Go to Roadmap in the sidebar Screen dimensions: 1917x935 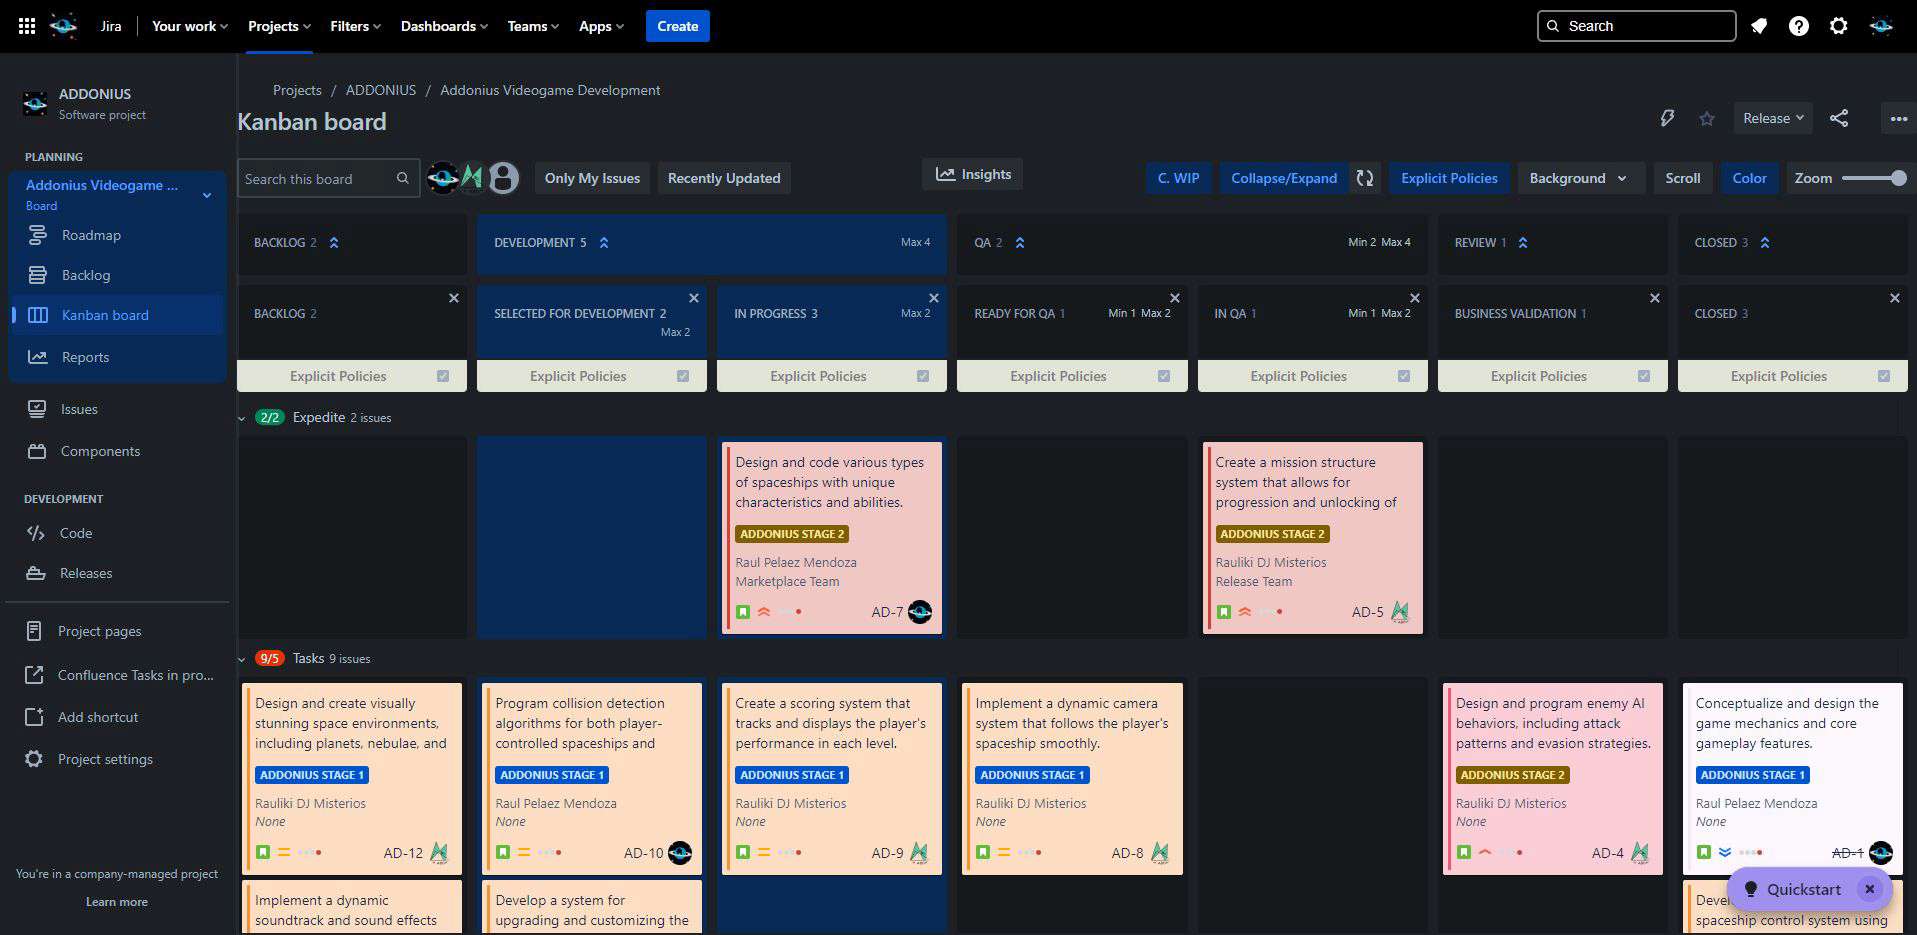[91, 235]
